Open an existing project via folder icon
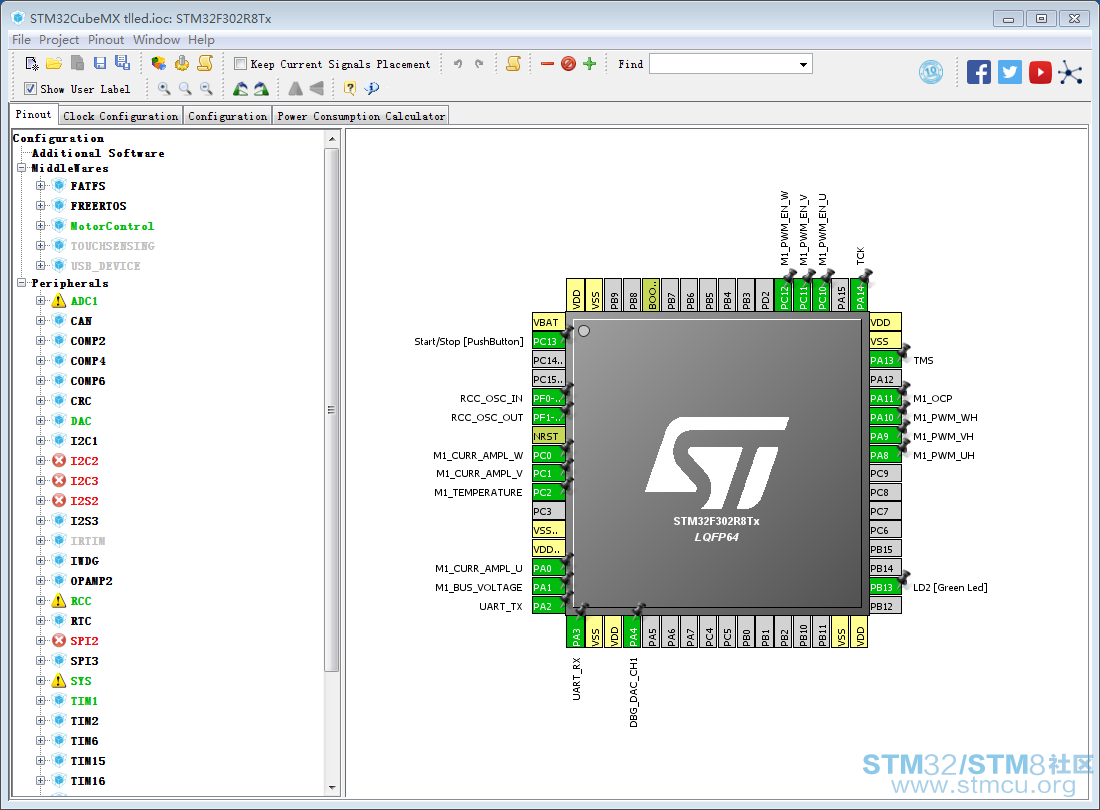Image resolution: width=1100 pixels, height=810 pixels. click(x=54, y=64)
